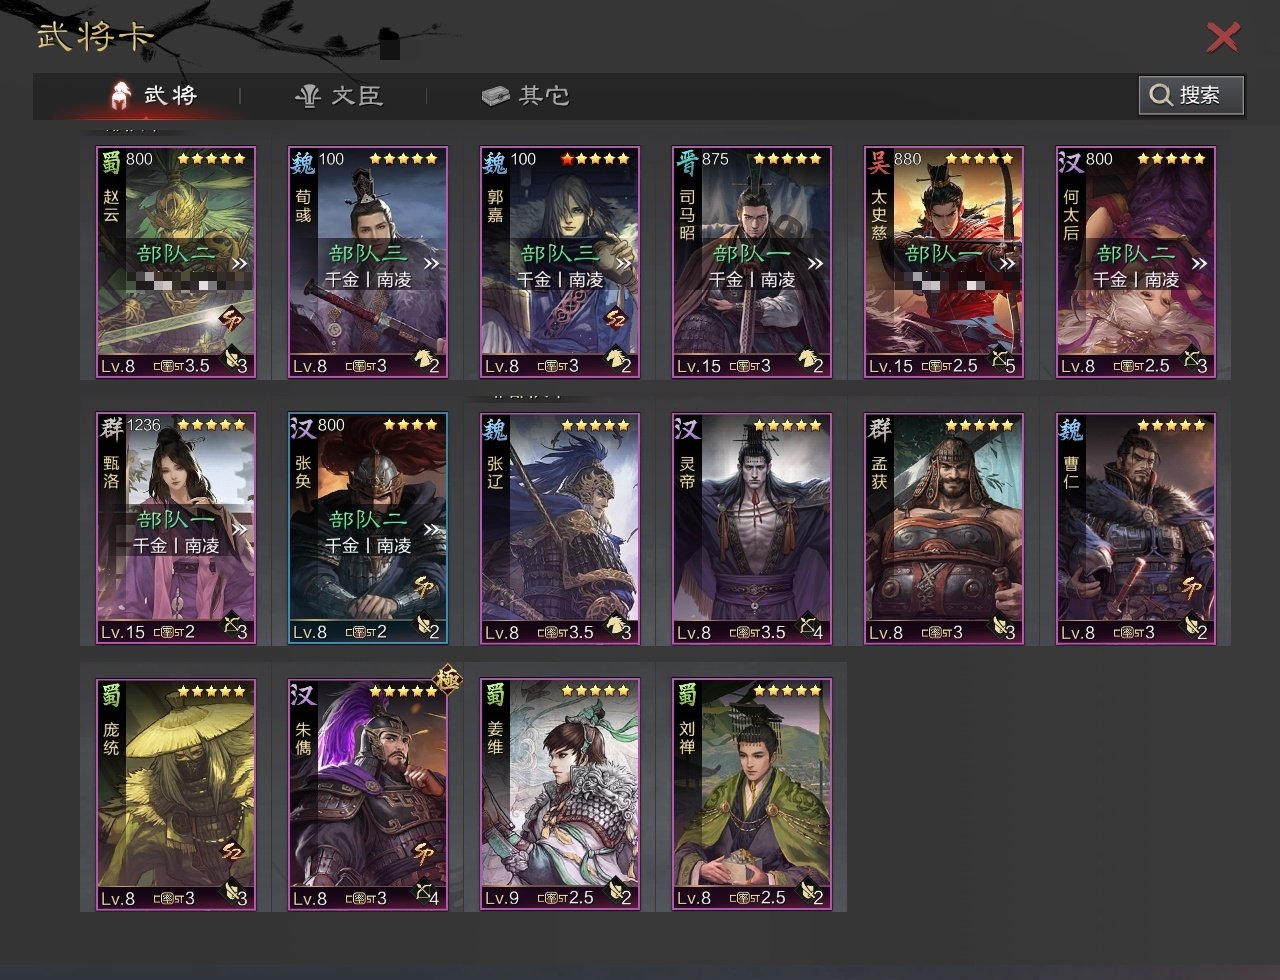Select the 甄洛 card

pos(176,528)
